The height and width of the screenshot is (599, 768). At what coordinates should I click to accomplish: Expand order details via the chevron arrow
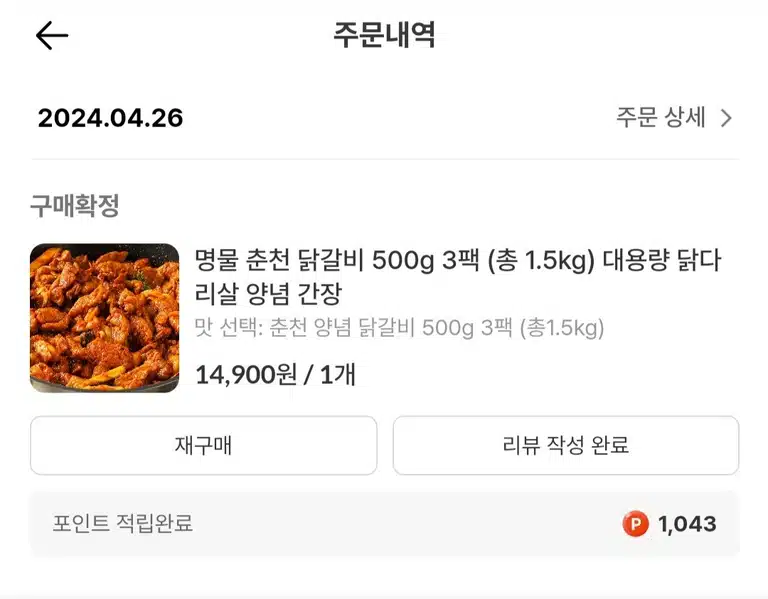726,118
